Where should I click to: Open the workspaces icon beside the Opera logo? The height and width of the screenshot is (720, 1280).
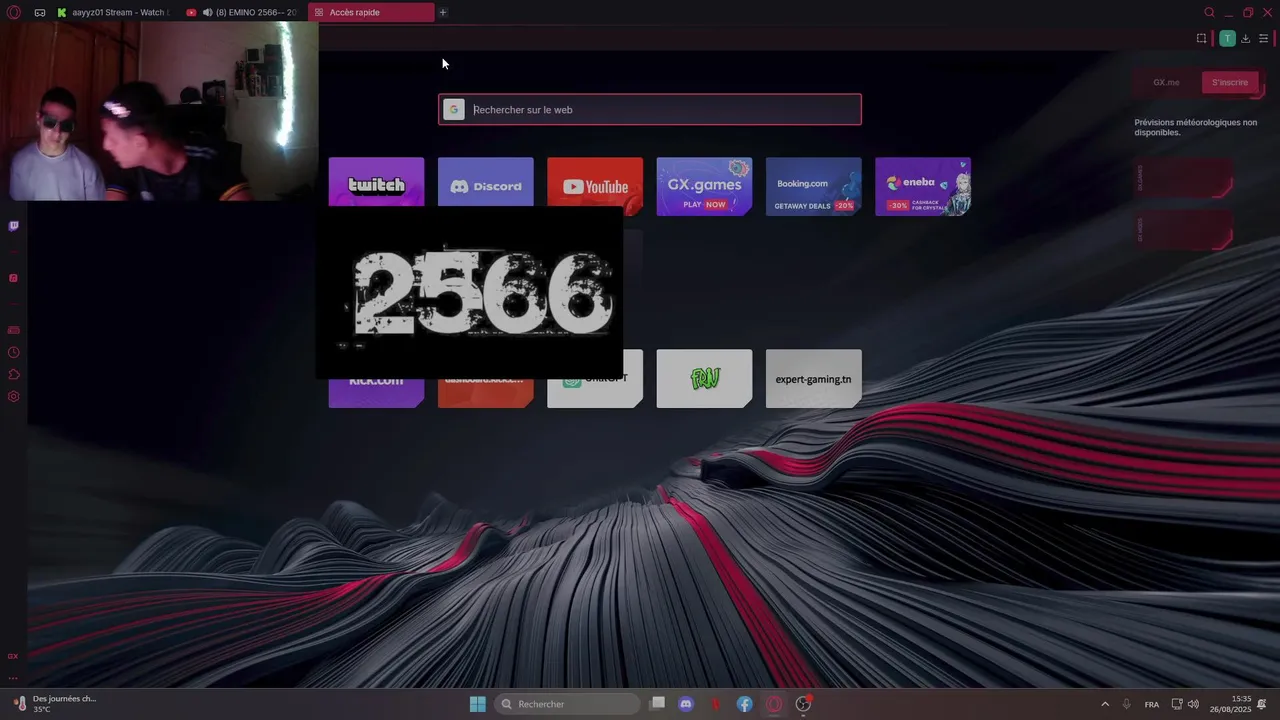[40, 12]
